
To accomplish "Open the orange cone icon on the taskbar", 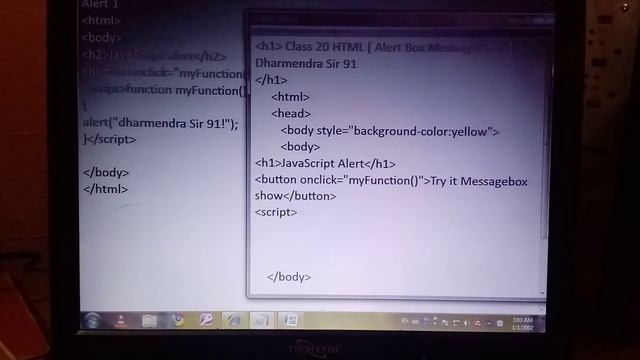I will (x=121, y=321).
